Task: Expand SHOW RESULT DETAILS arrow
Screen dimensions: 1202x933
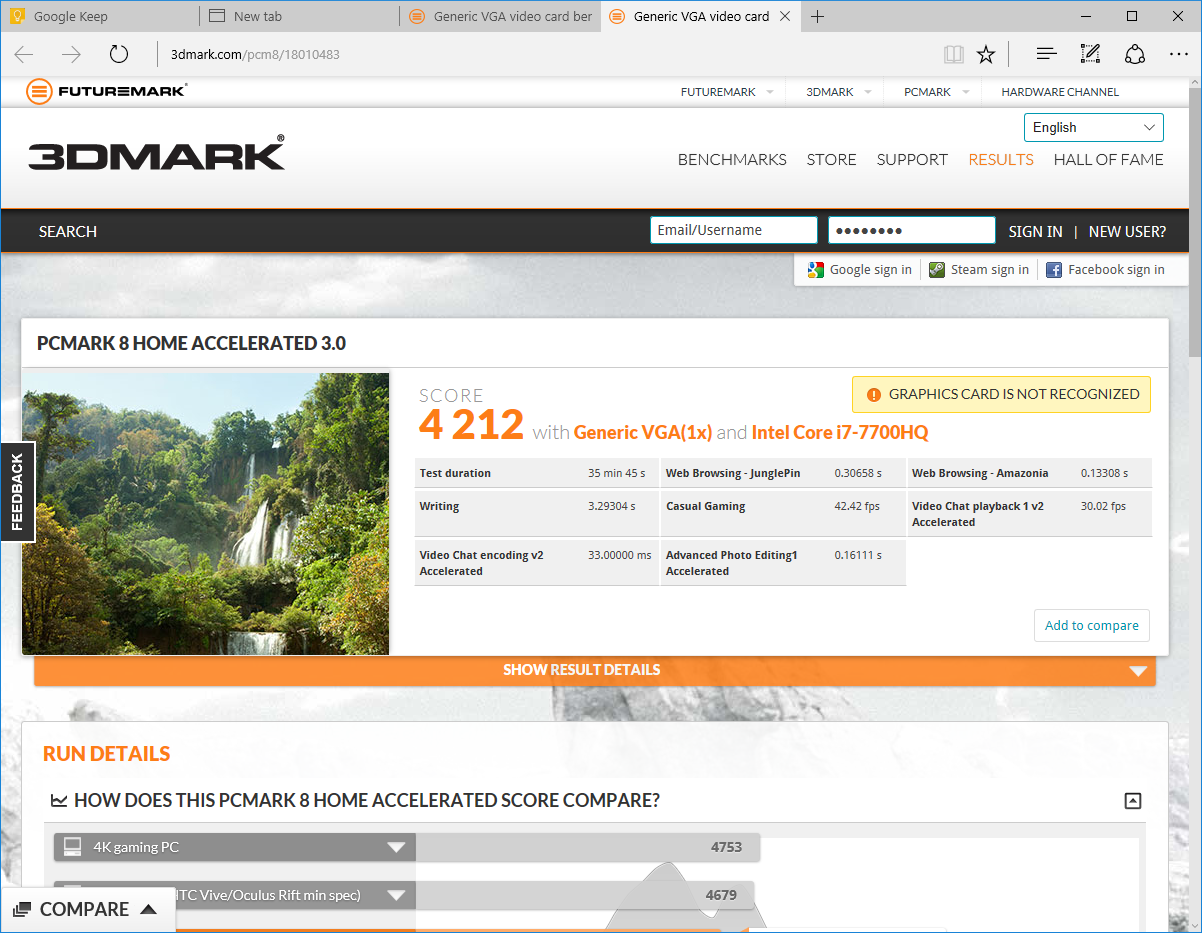Action: click(x=1138, y=671)
